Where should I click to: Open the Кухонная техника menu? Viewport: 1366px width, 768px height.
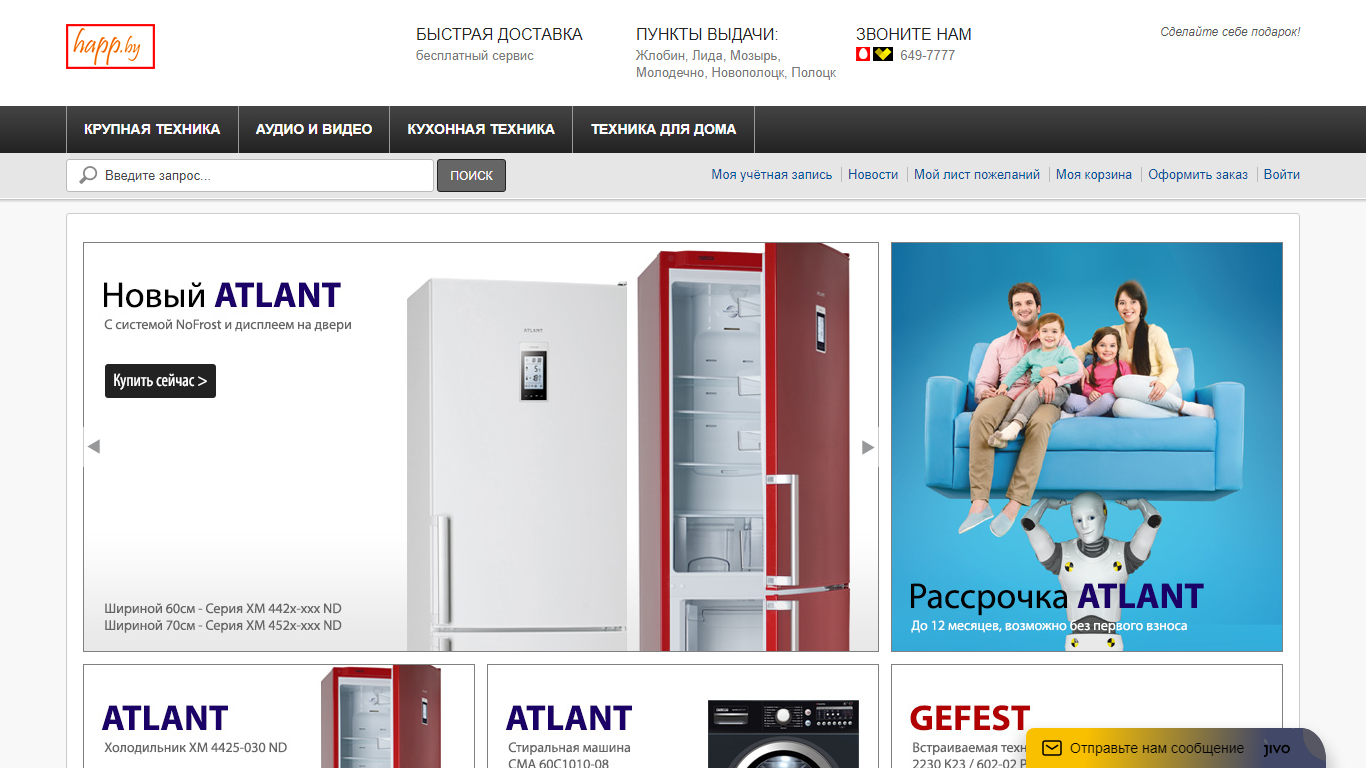[x=481, y=129]
